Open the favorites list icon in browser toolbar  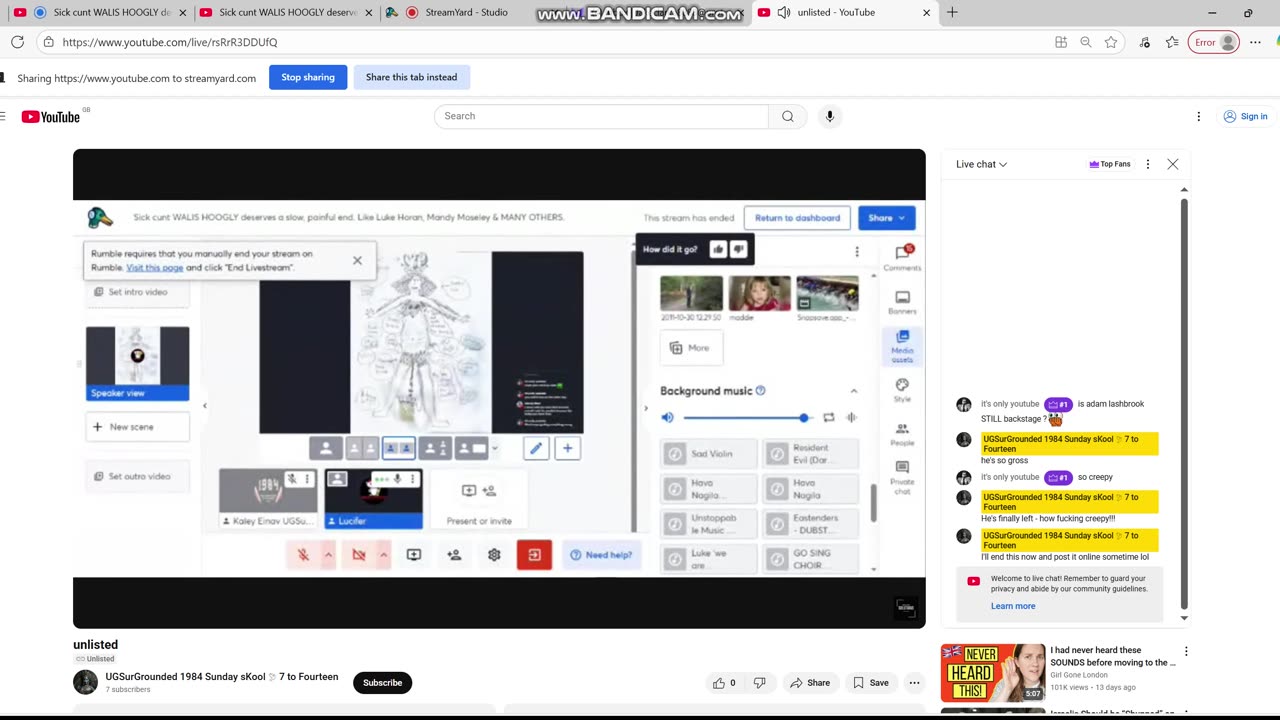point(1172,42)
